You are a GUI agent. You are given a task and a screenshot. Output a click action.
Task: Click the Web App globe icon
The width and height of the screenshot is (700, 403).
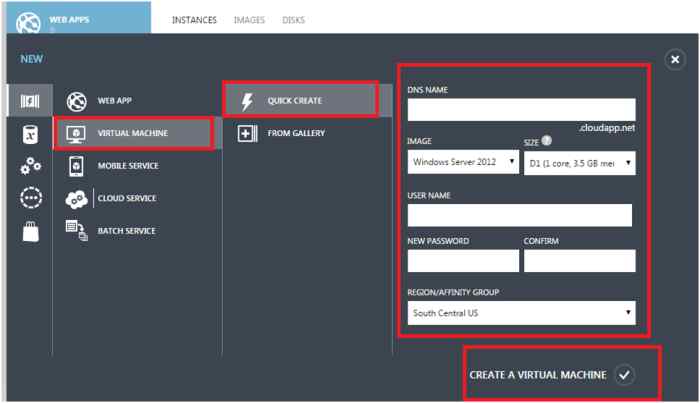click(x=77, y=101)
